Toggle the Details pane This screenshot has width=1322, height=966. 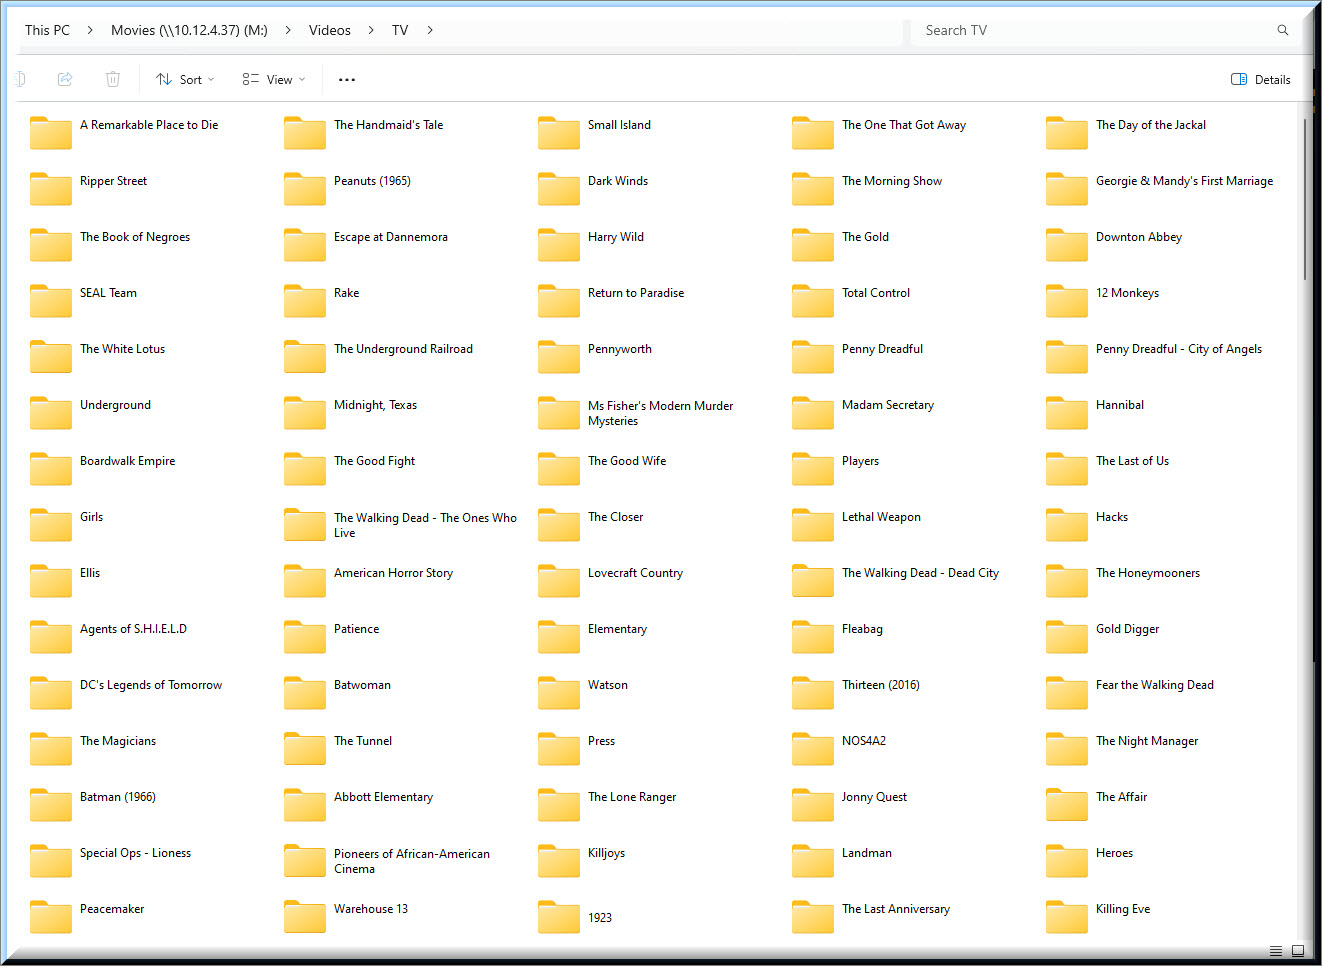1260,79
